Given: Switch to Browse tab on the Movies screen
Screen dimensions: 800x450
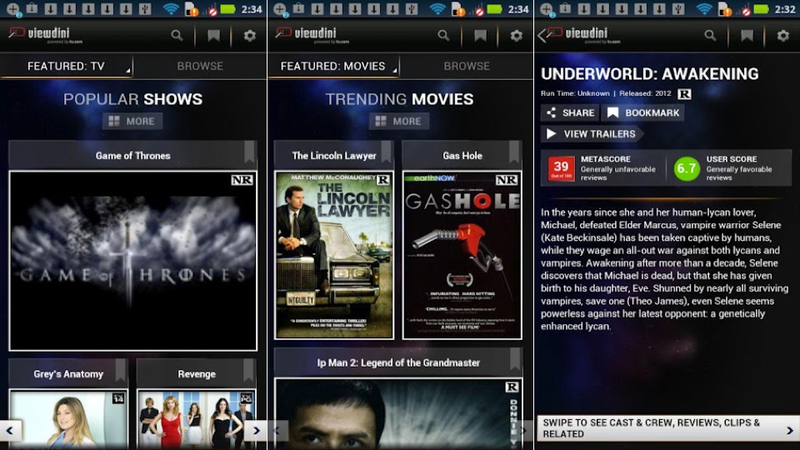Looking at the screenshot, I should coord(467,66).
